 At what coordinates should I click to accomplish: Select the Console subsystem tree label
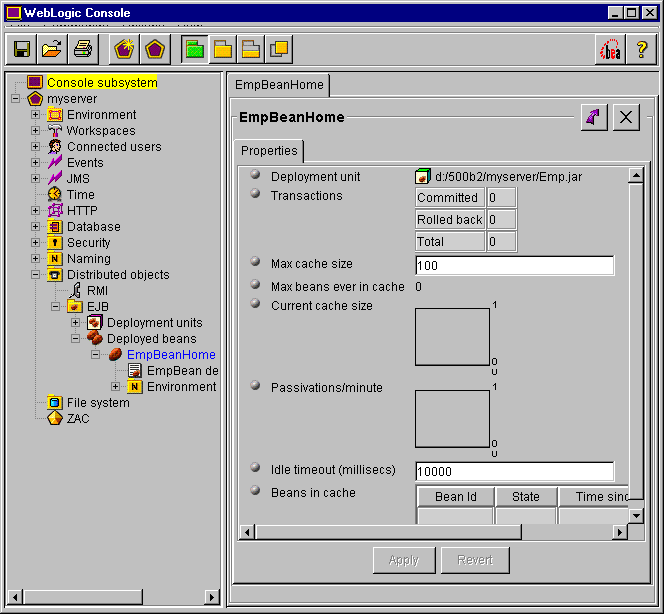click(x=102, y=82)
